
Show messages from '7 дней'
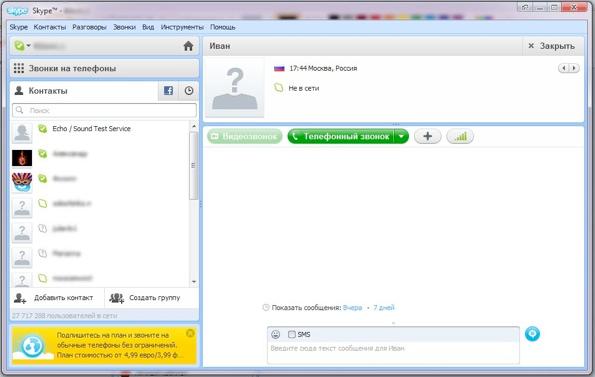click(x=384, y=308)
